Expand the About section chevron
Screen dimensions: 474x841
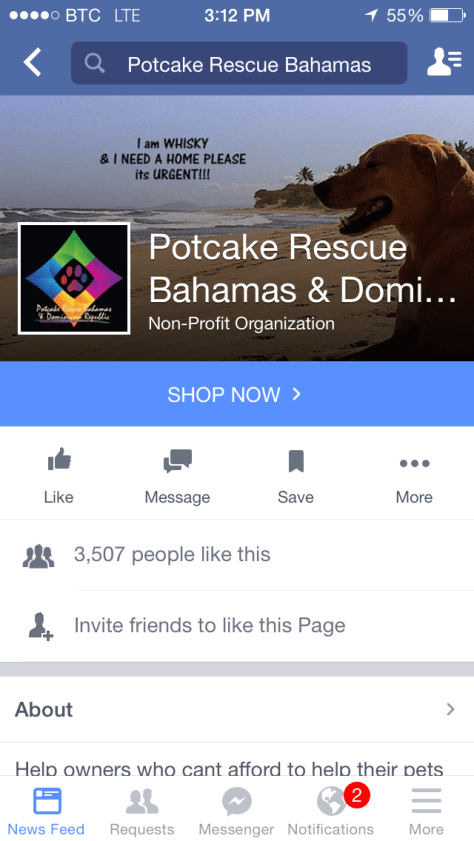click(x=450, y=710)
